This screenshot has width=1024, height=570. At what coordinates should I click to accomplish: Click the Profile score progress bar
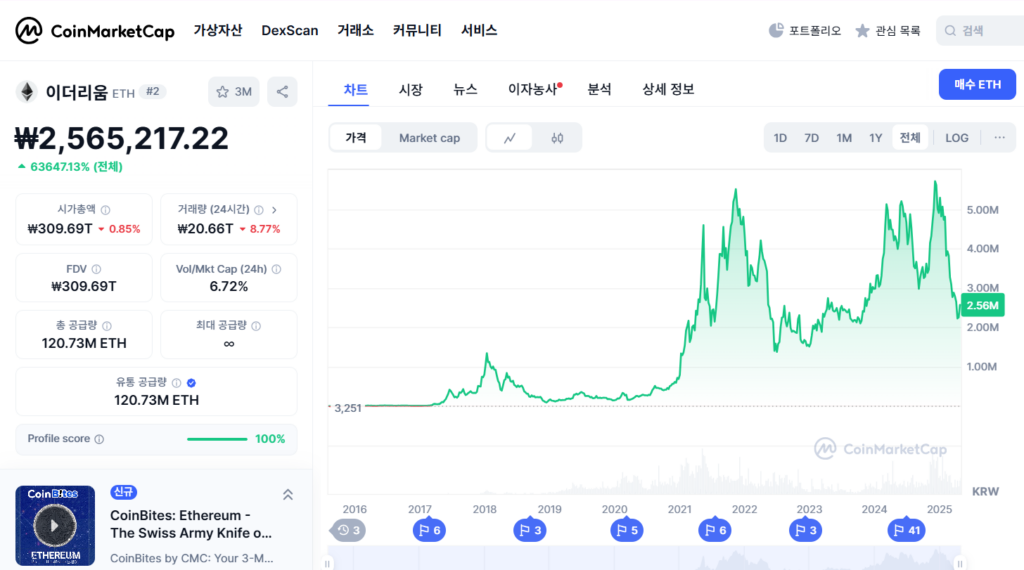coord(217,439)
